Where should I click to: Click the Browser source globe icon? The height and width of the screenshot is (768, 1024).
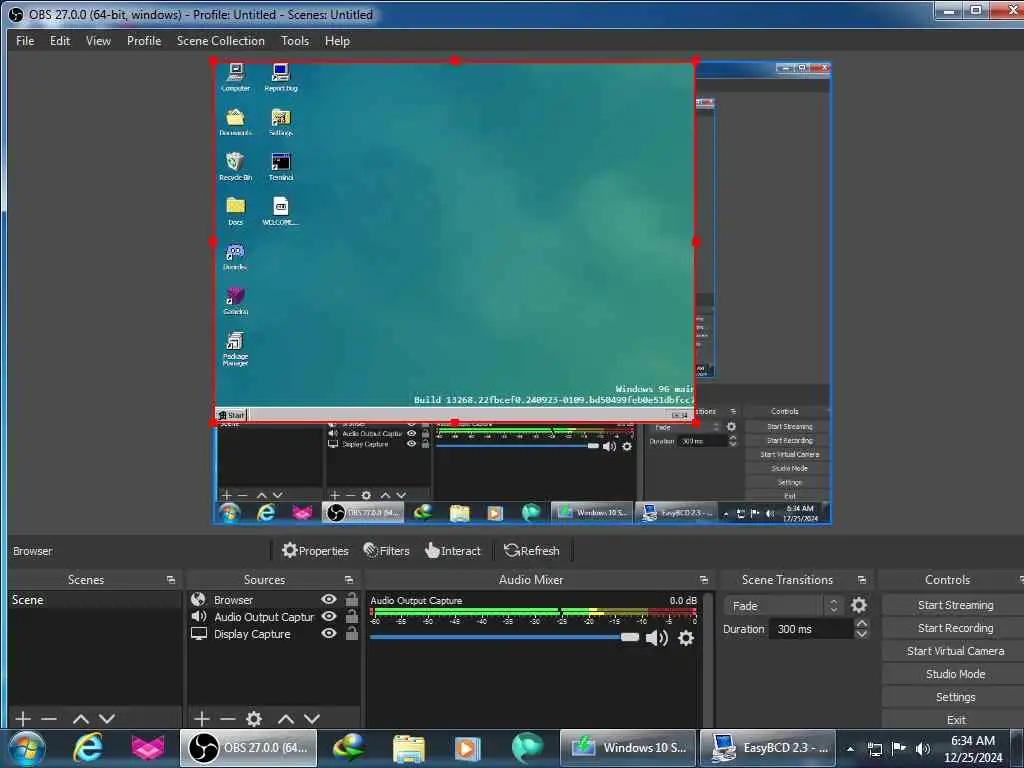198,600
